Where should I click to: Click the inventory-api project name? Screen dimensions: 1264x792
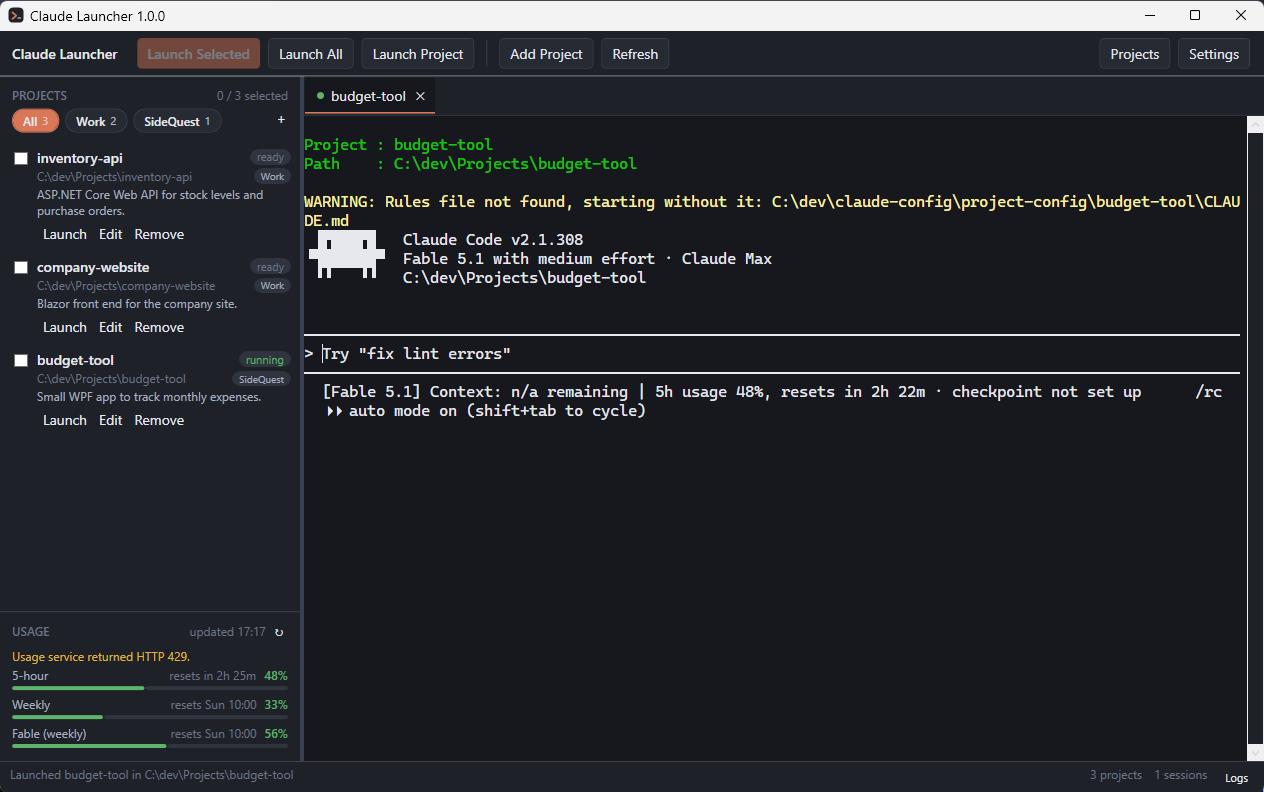[x=80, y=159]
